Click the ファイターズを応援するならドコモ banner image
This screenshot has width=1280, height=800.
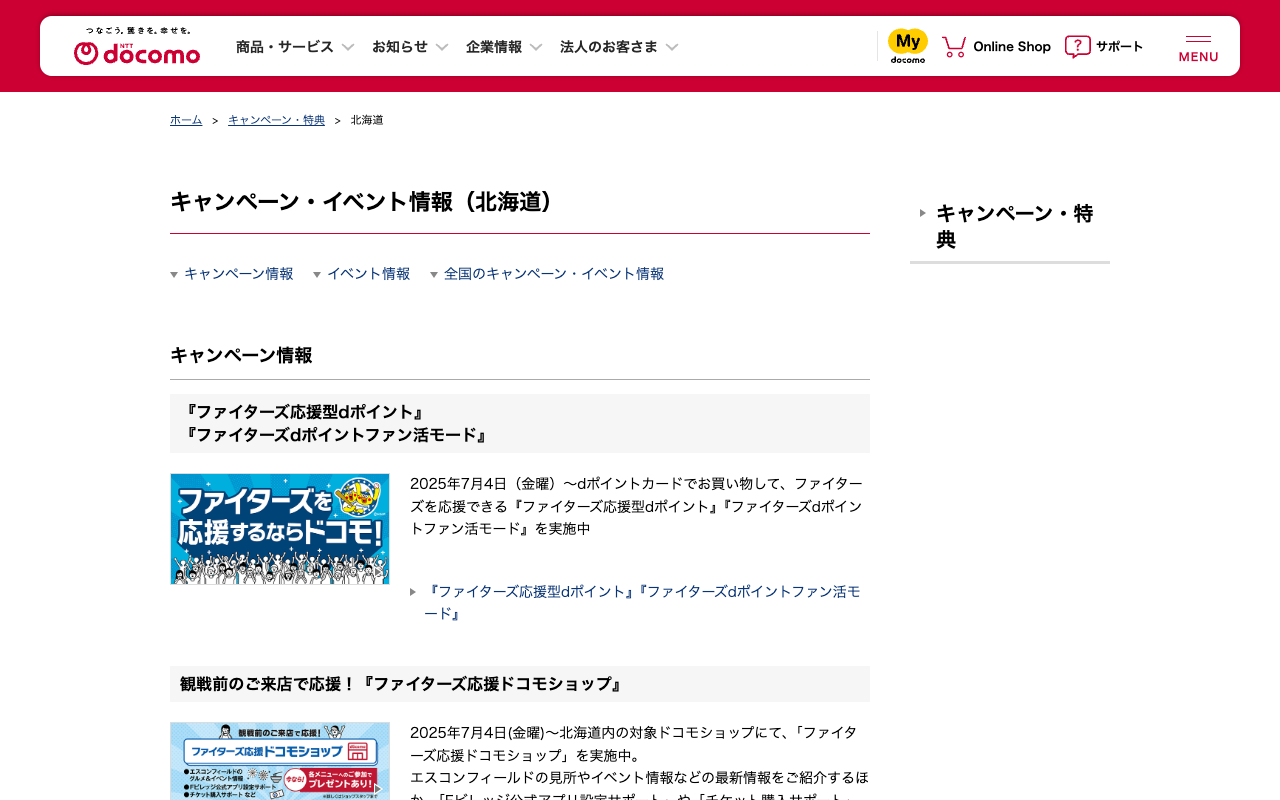coord(280,529)
